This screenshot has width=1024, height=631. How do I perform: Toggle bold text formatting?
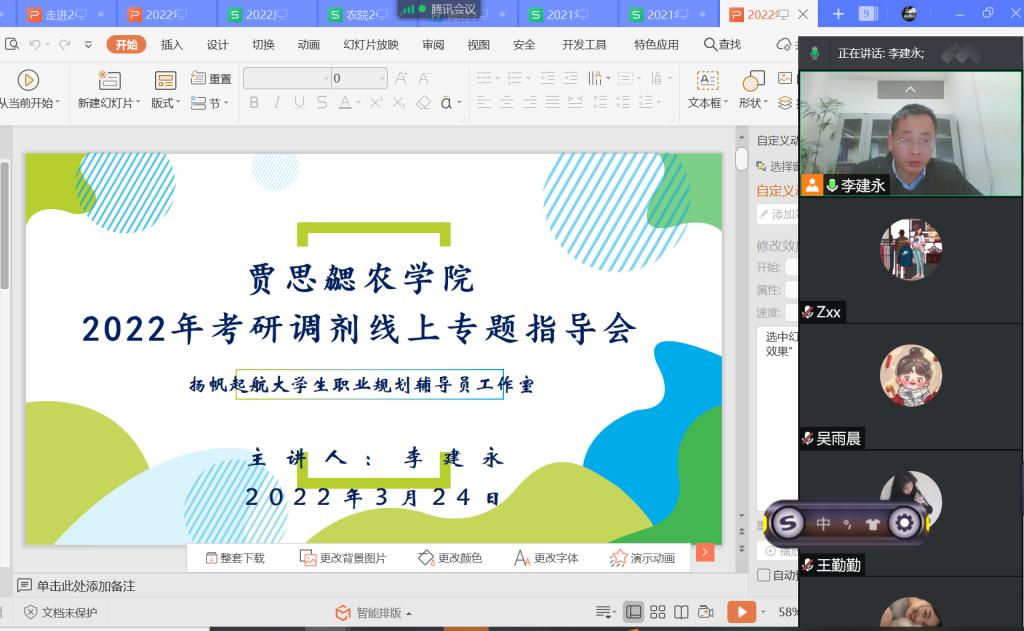pyautogui.click(x=254, y=103)
